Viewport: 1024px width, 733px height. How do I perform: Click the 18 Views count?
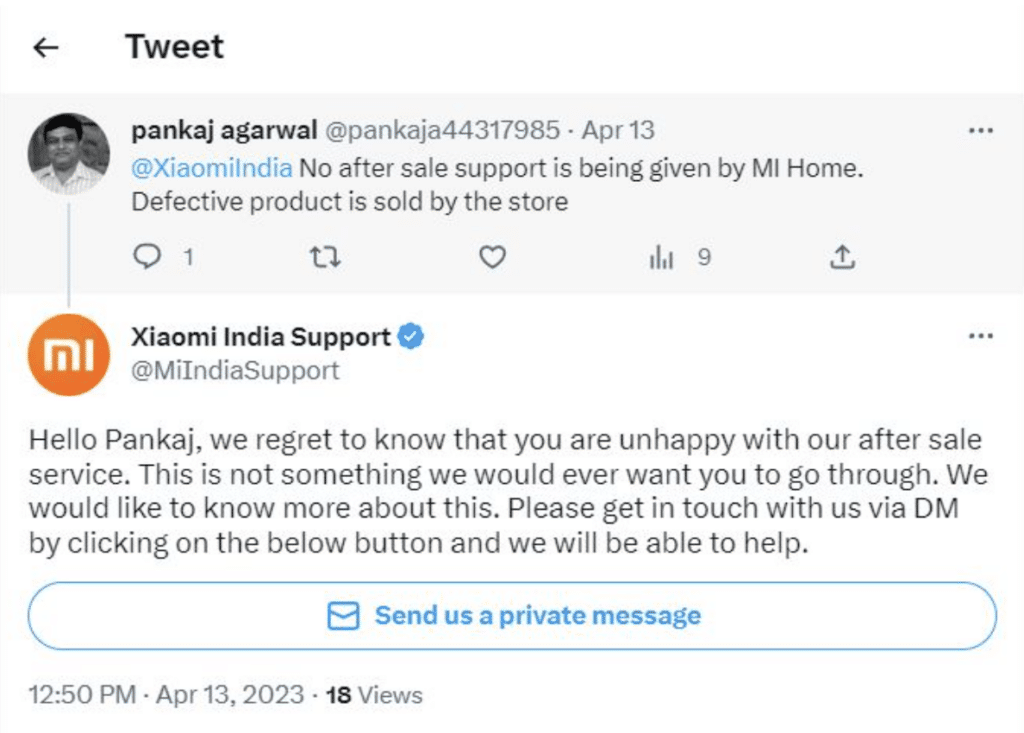click(x=374, y=694)
